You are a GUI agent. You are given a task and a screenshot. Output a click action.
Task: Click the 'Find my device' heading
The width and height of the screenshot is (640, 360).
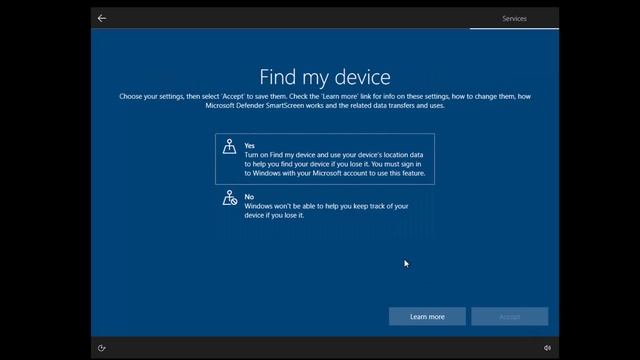325,77
